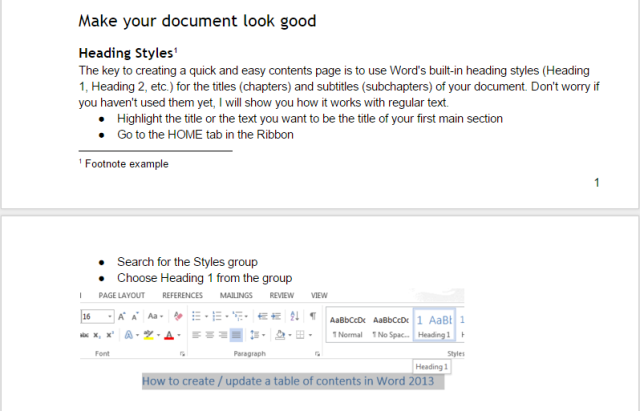Click 'Go to the HOME tab' bullet
This screenshot has height=411, width=640.
click(x=205, y=135)
